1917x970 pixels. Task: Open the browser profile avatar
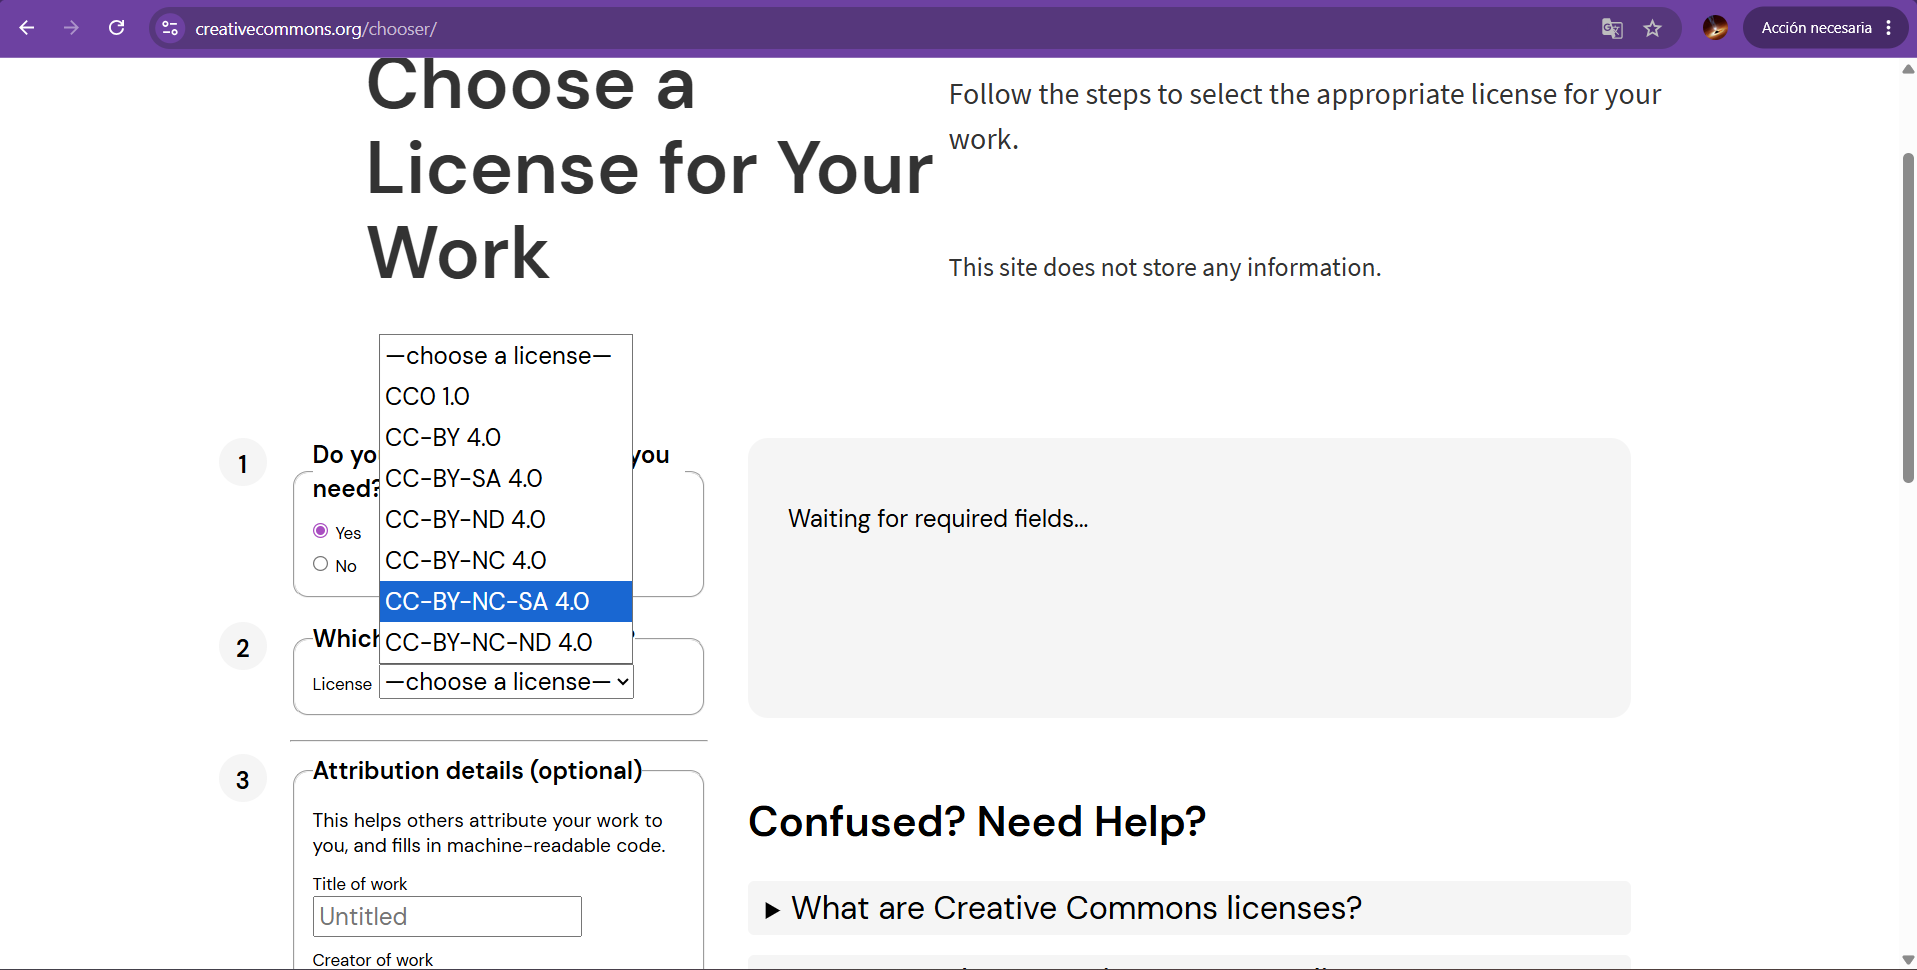1716,28
